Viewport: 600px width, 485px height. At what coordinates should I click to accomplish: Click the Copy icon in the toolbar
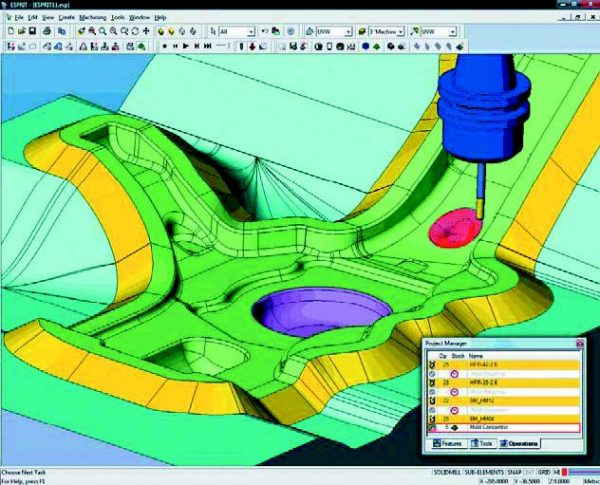click(62, 31)
